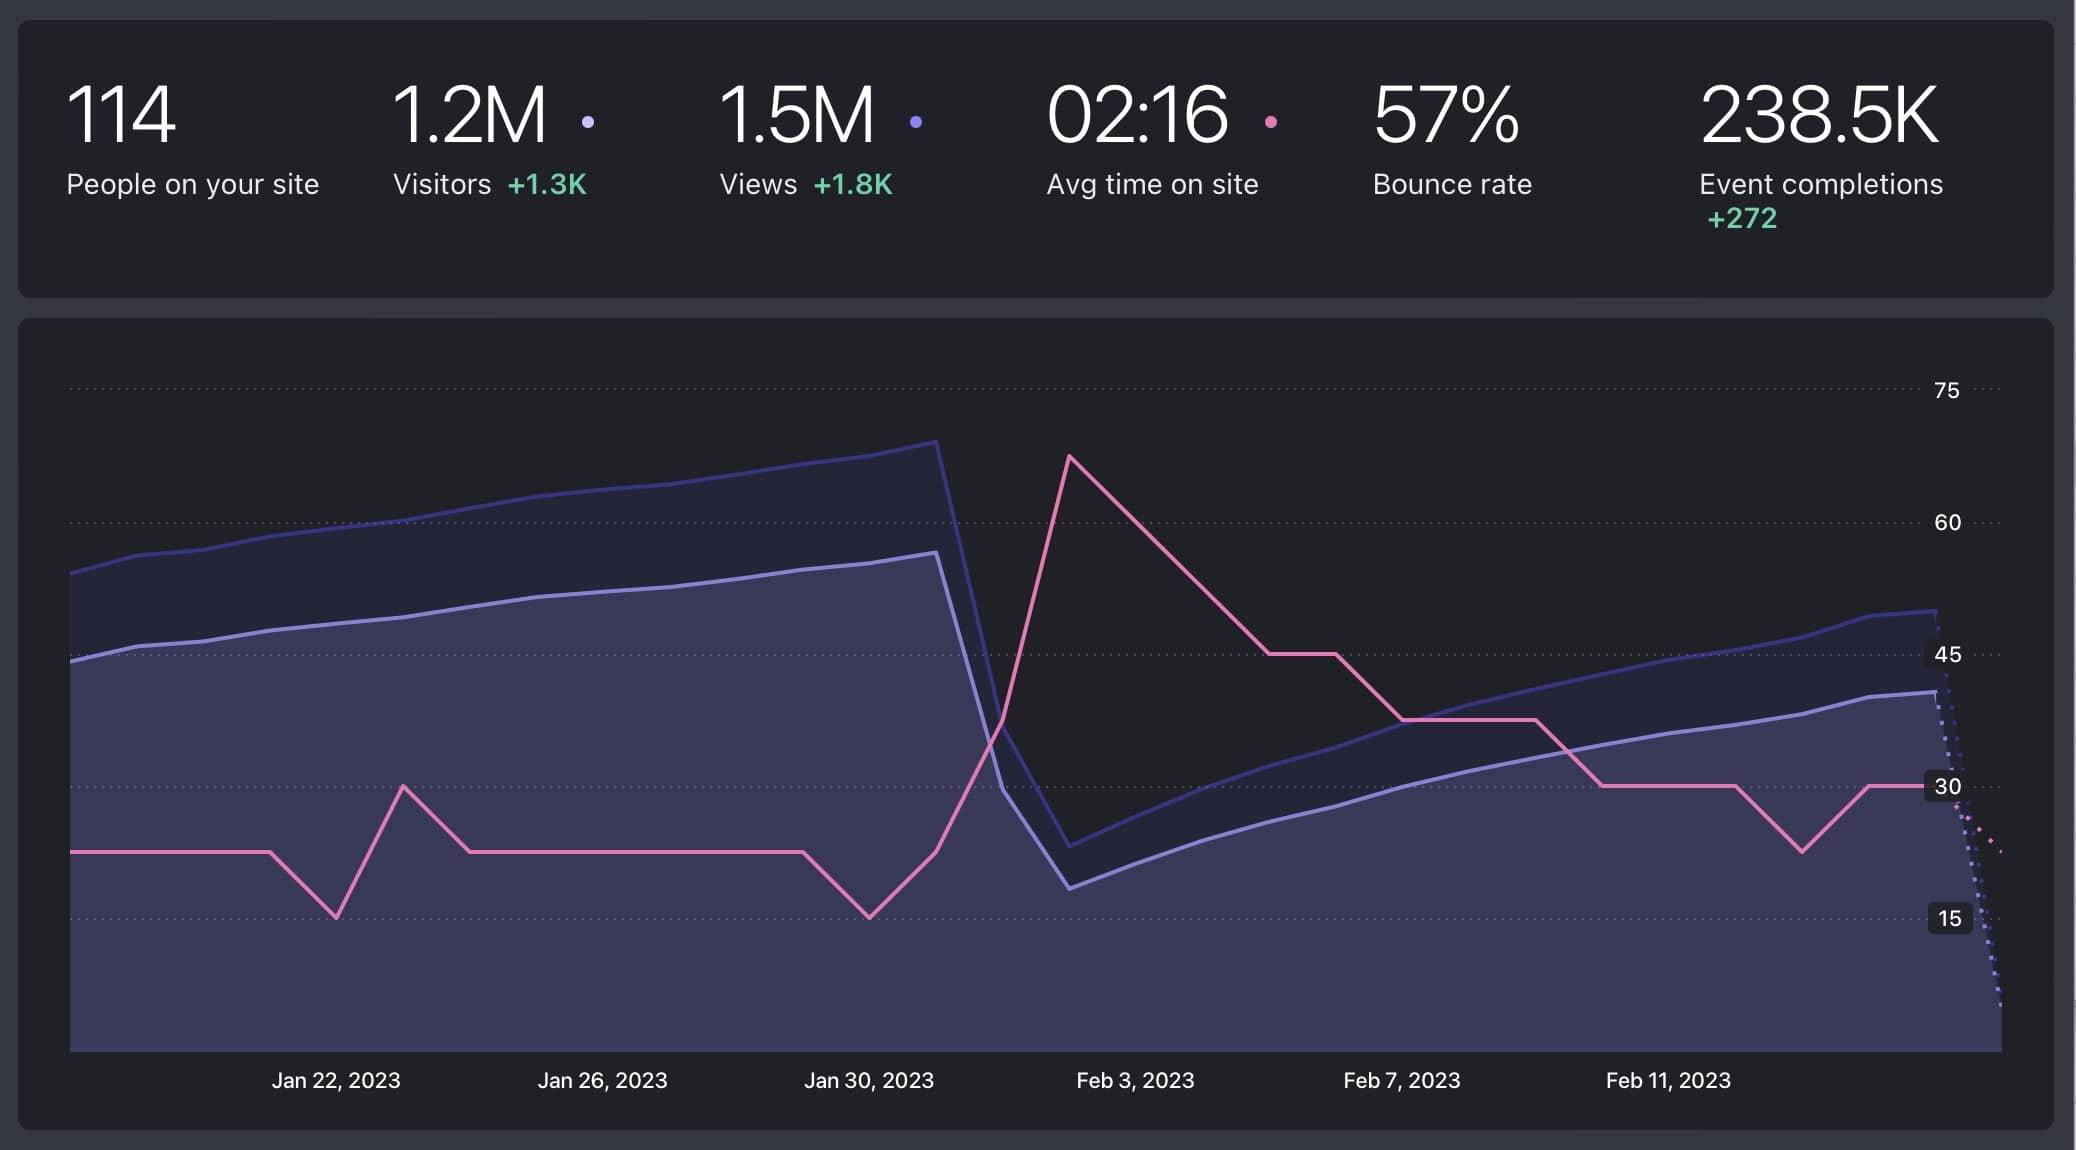Select the 114 People on your site stat
2076x1150 pixels.
coord(122,115)
